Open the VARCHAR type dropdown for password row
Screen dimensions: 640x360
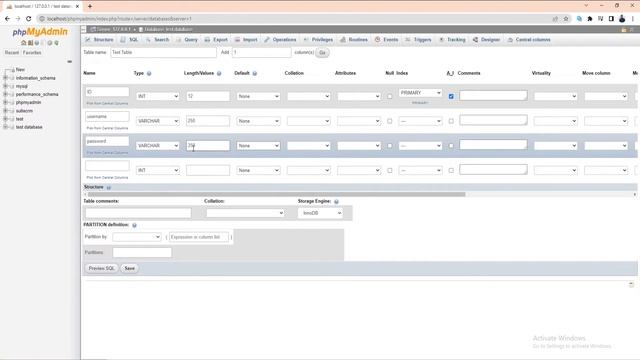coord(158,146)
